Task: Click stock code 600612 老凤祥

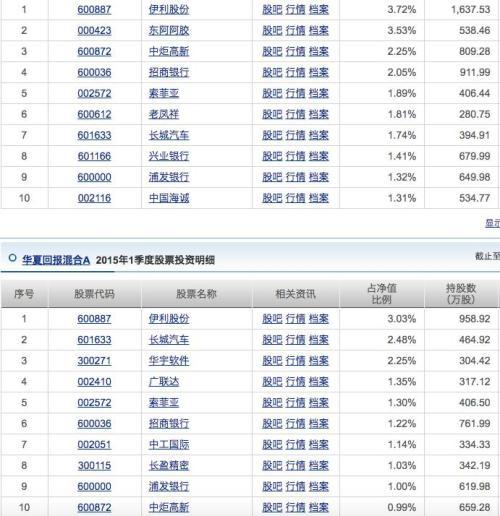Action: (x=94, y=114)
